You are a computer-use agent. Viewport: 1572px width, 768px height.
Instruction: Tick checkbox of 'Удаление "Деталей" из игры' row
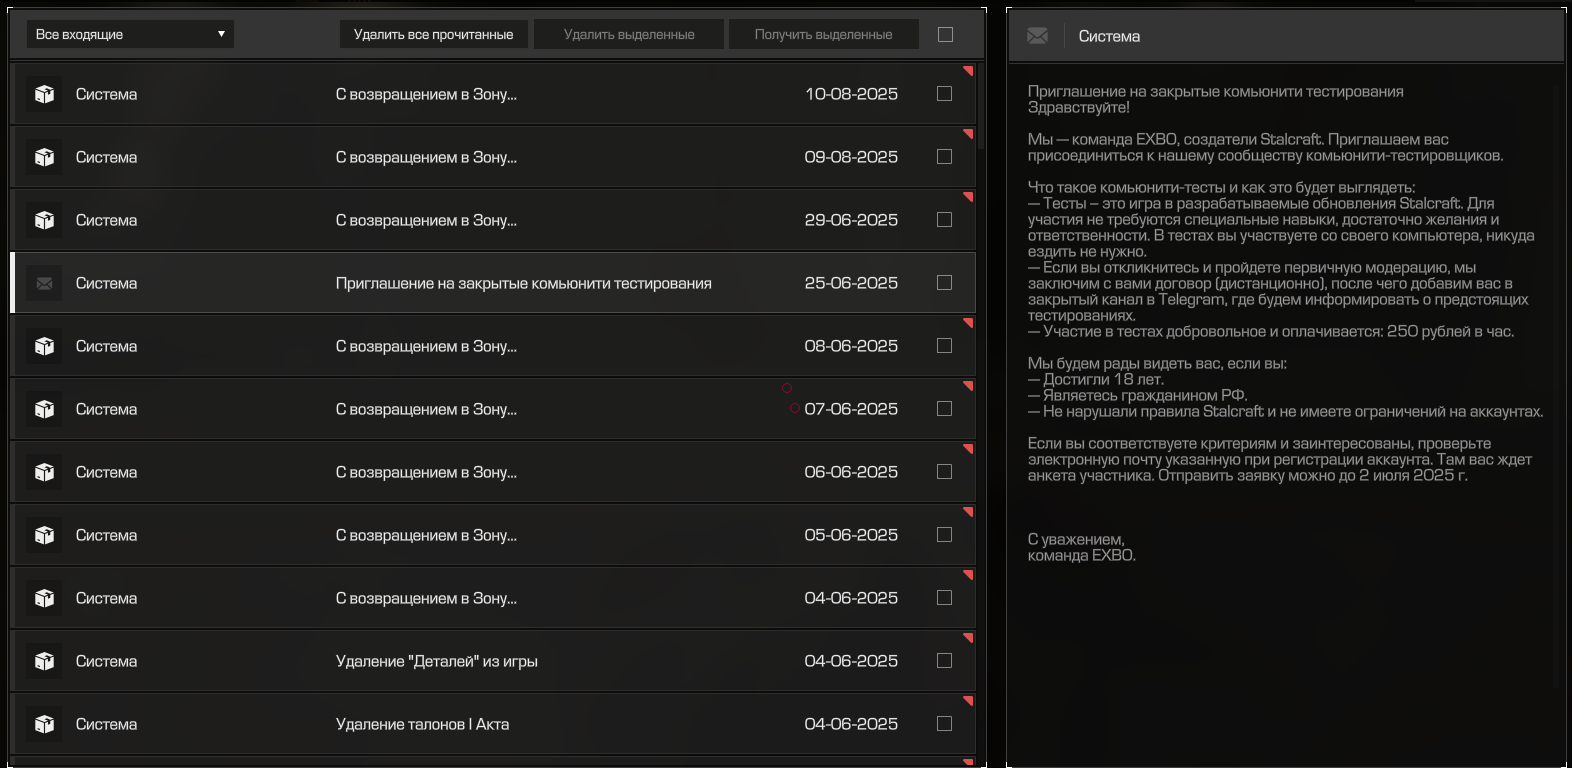click(x=944, y=660)
